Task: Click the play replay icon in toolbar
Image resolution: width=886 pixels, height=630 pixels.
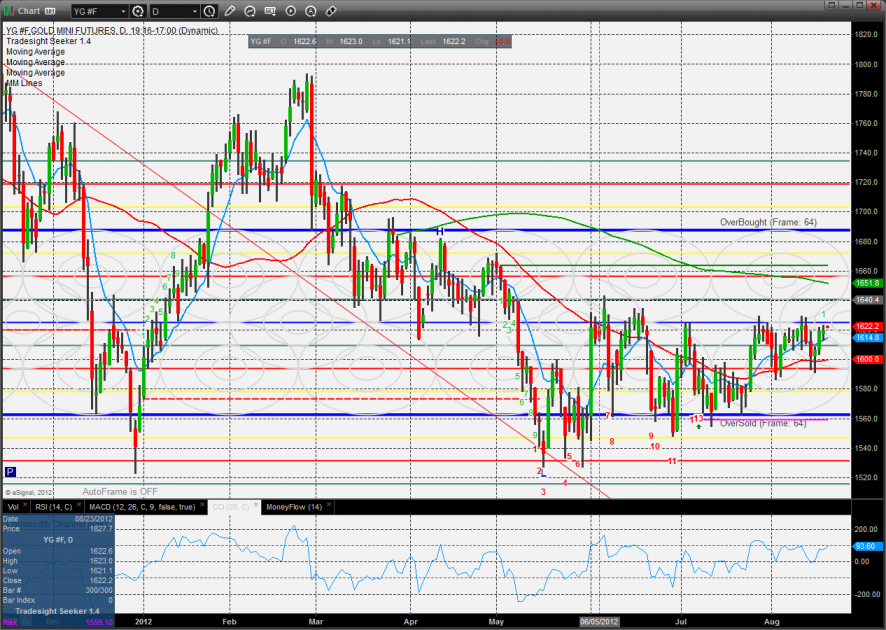Action: (291, 12)
